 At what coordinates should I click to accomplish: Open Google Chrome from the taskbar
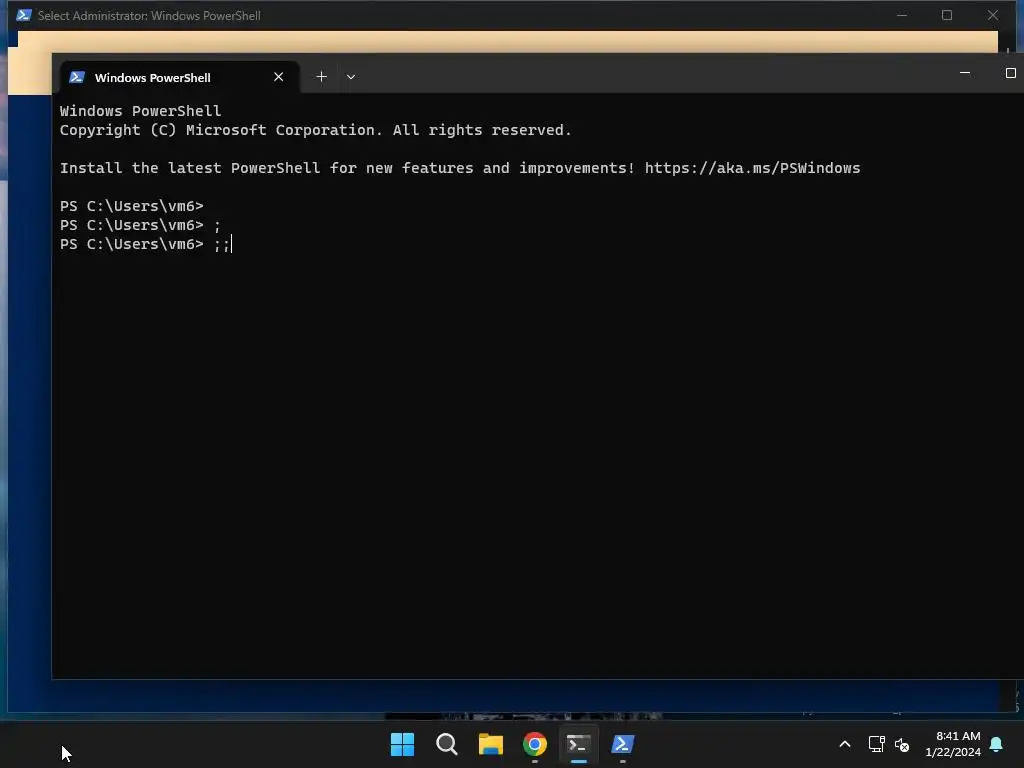click(535, 744)
